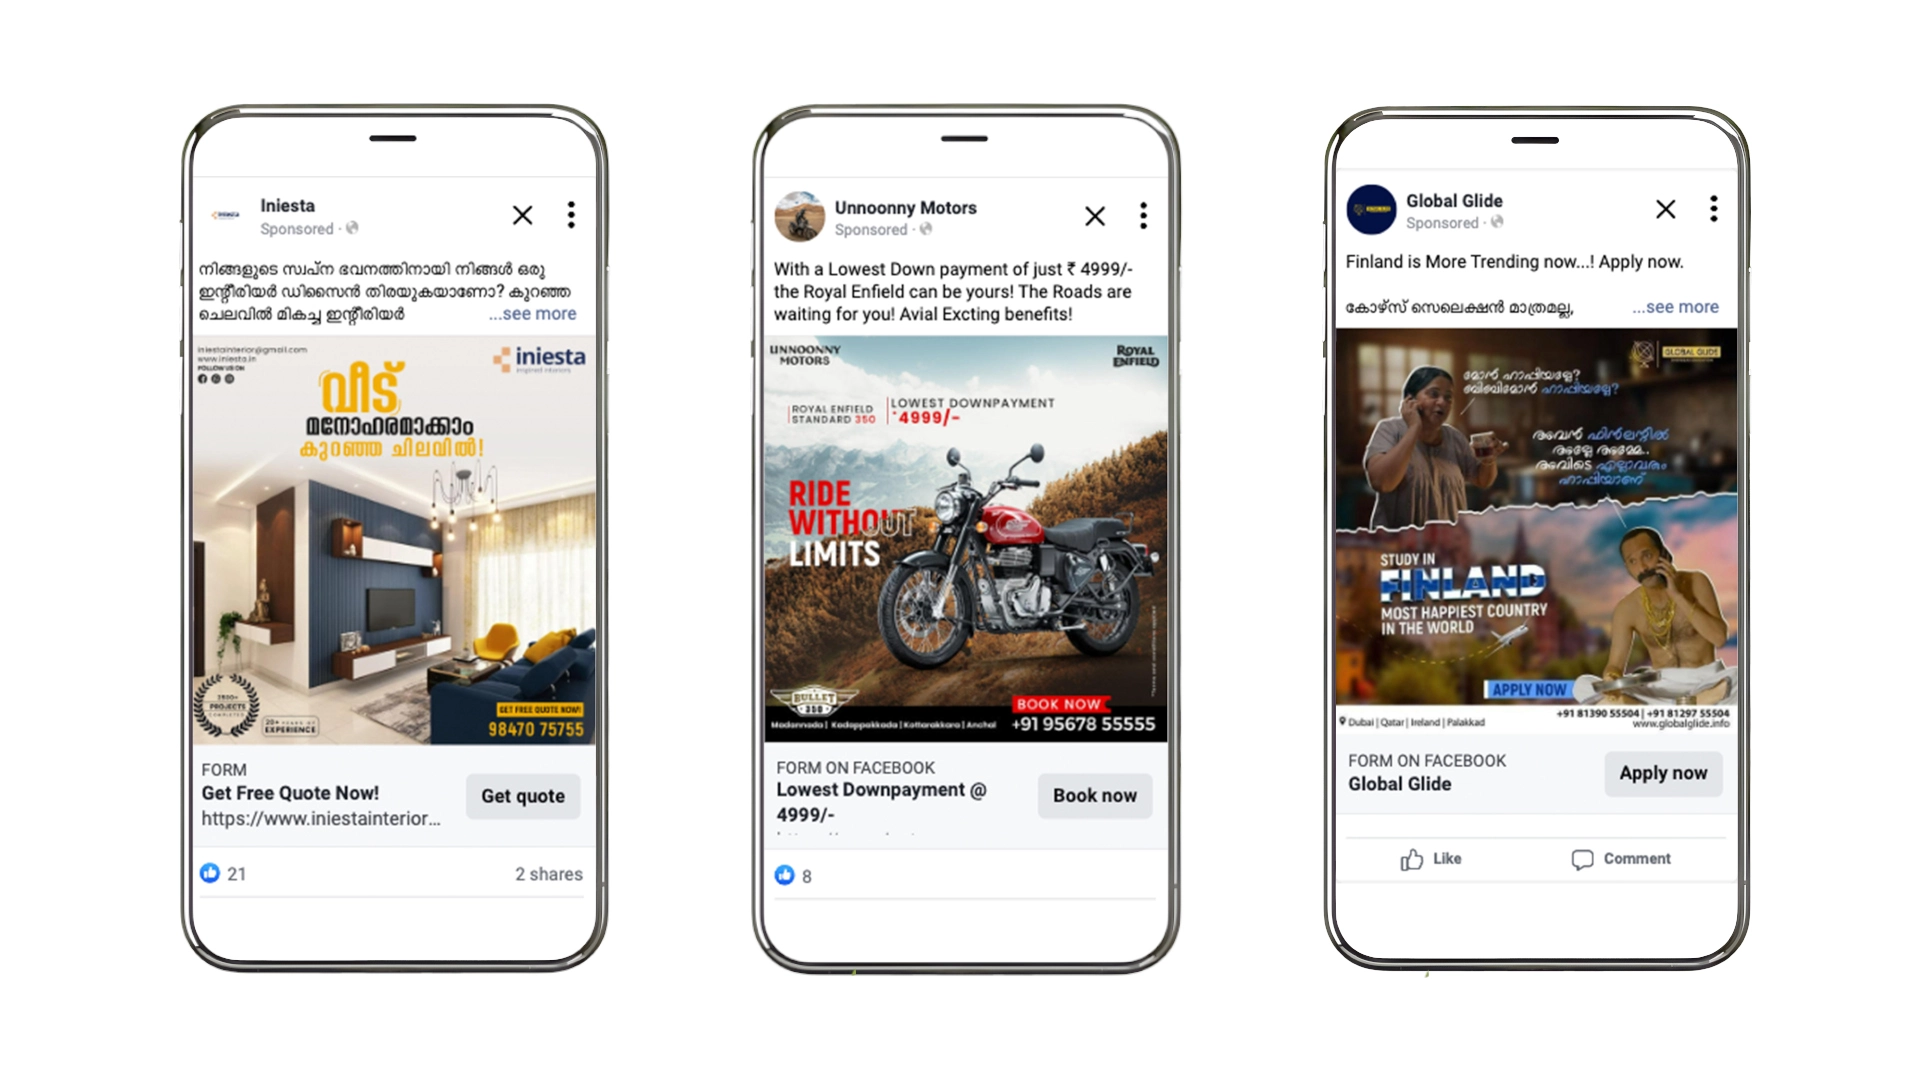Viewport: 1920px width, 1080px height.
Task: Click 'Book now' button on Royal Enfield ad
Action: (1095, 793)
